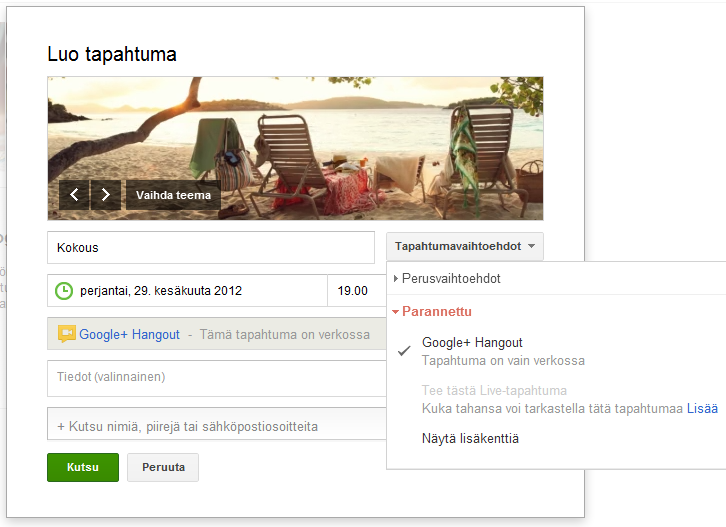Click the yellow Hangout chat bubble icon

click(x=66, y=335)
